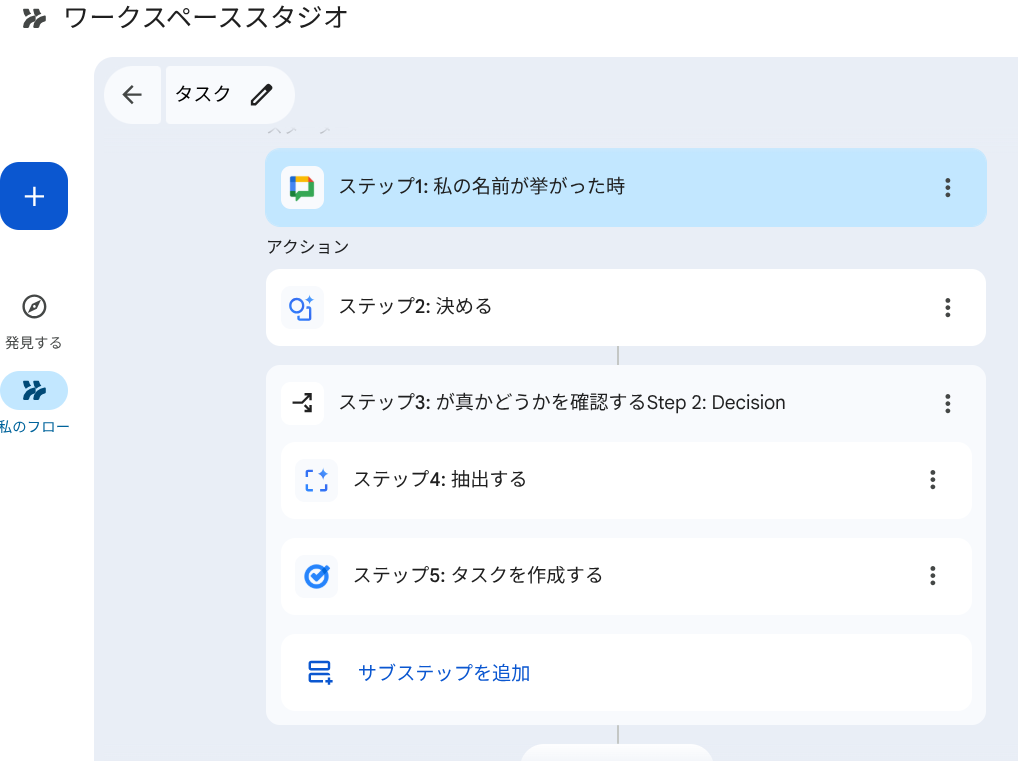Open more options menu for ステップ2

[947, 307]
